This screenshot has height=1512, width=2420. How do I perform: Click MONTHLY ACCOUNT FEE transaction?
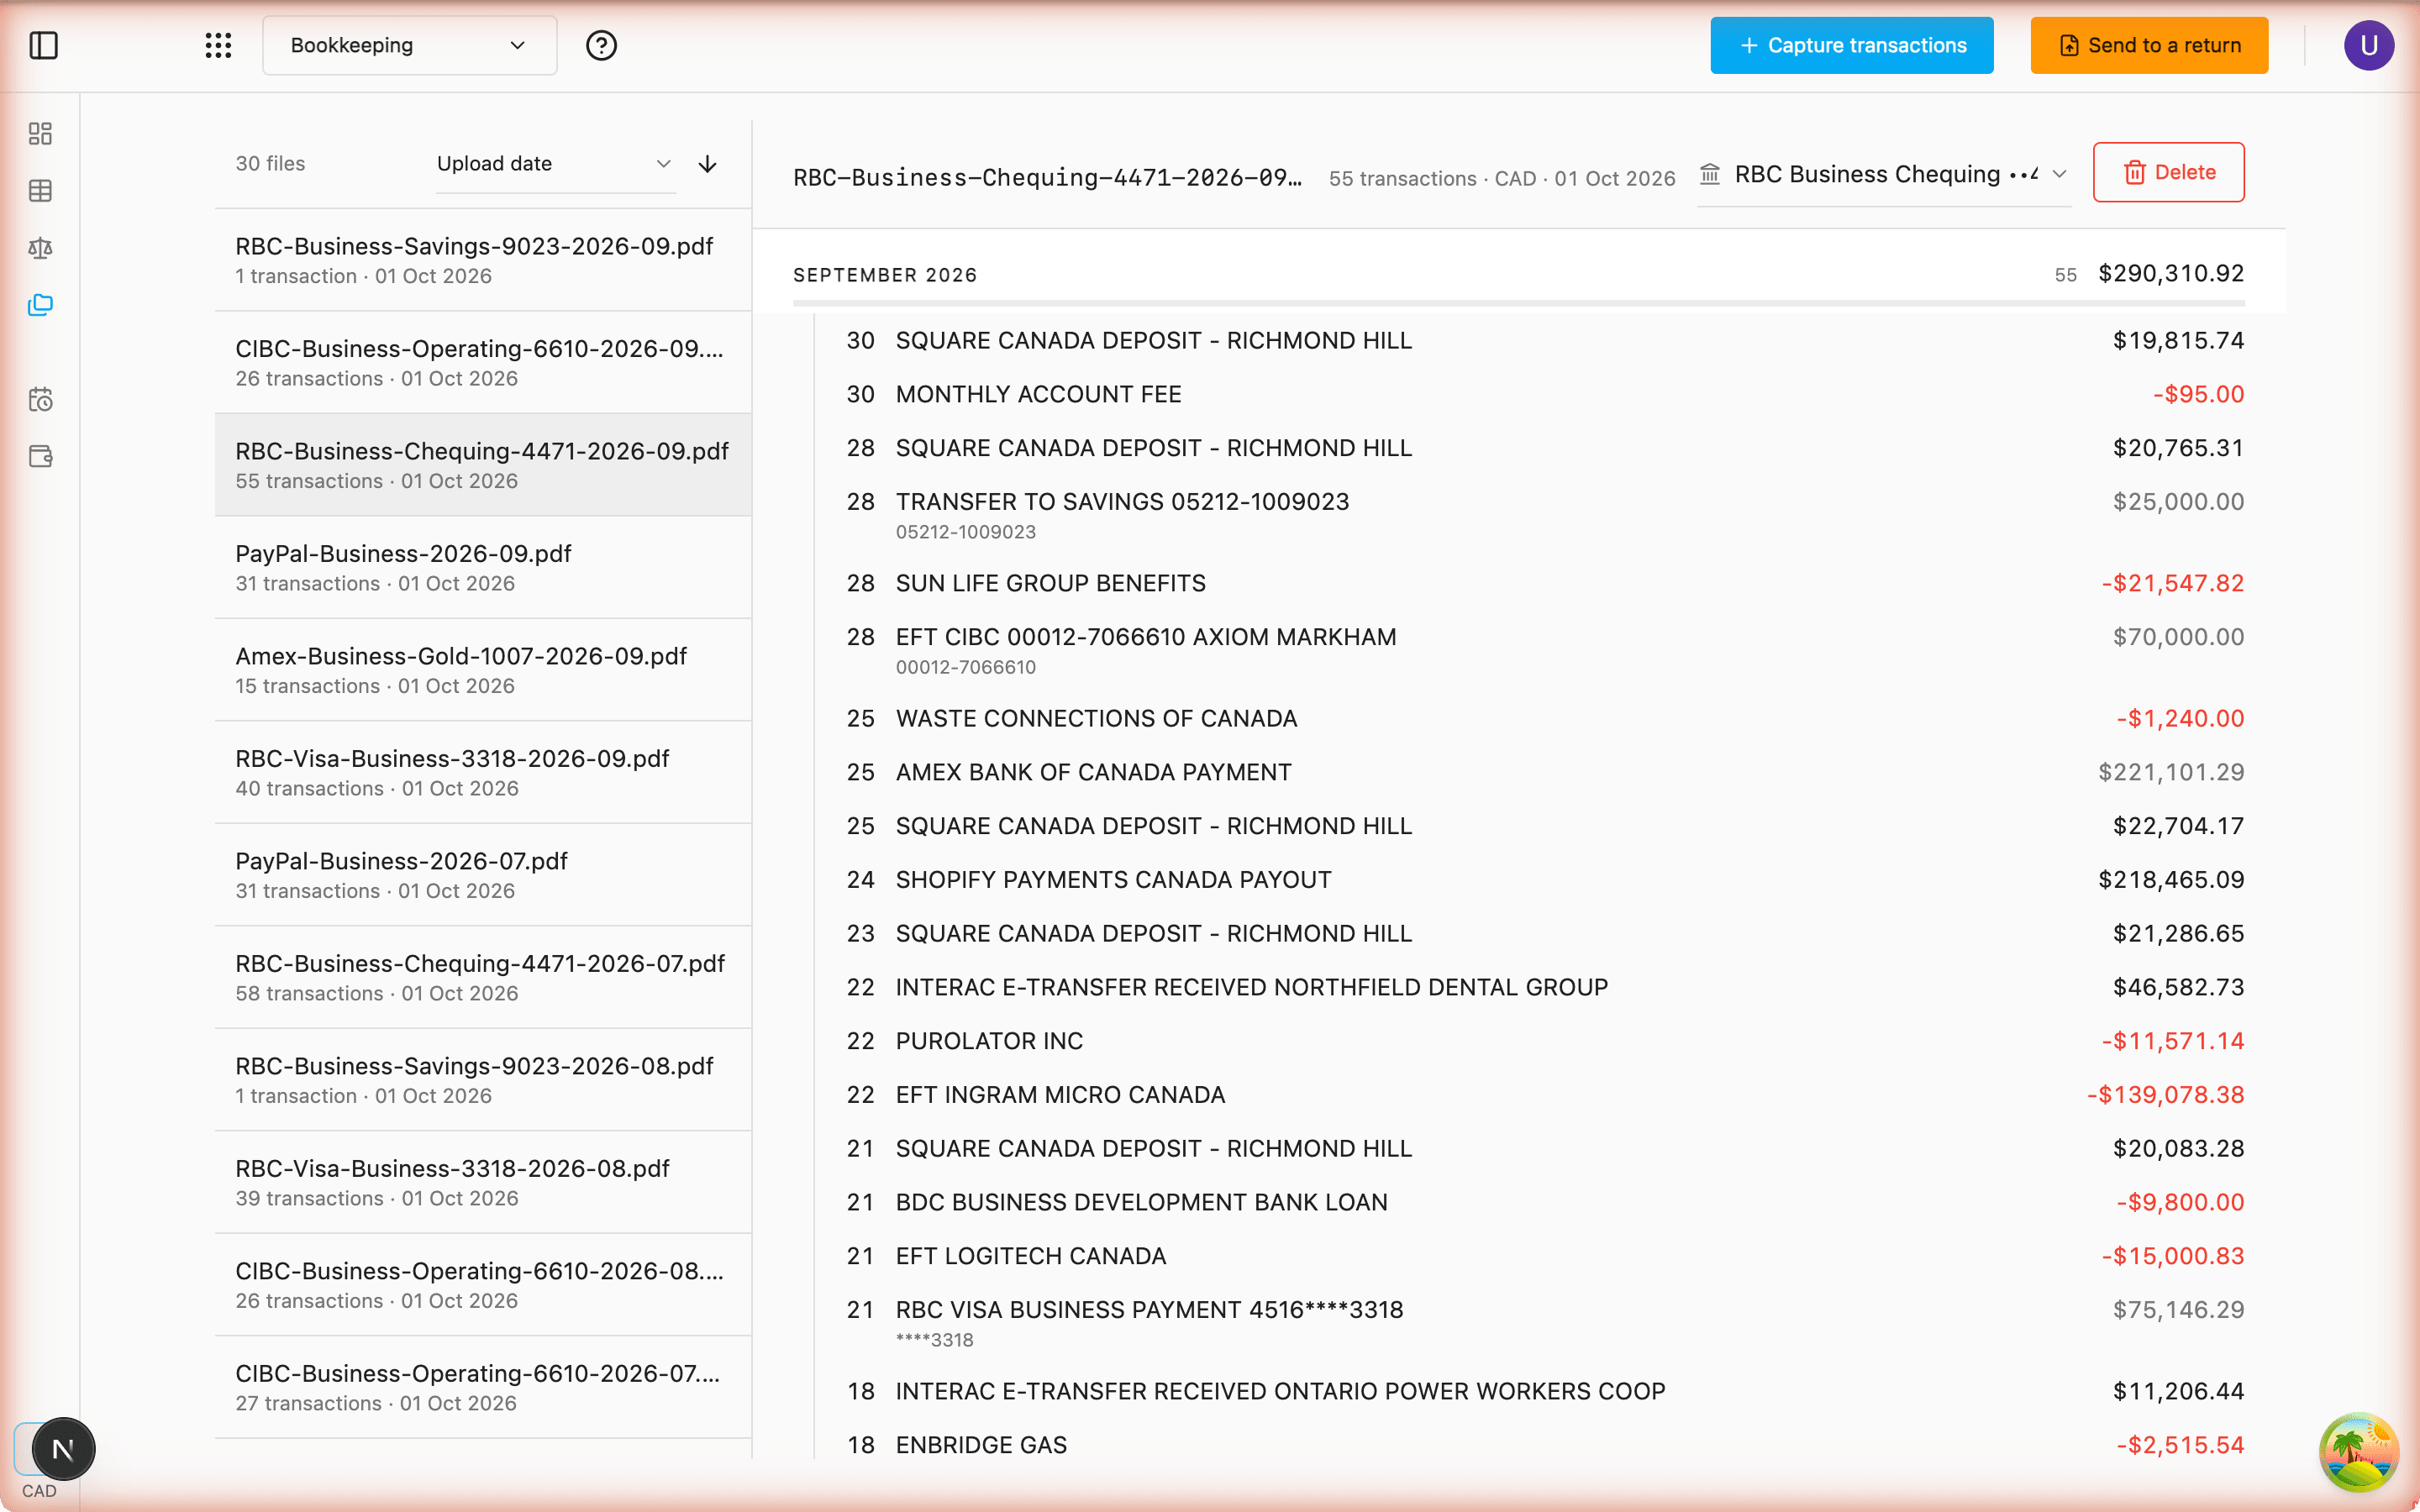coord(1545,394)
